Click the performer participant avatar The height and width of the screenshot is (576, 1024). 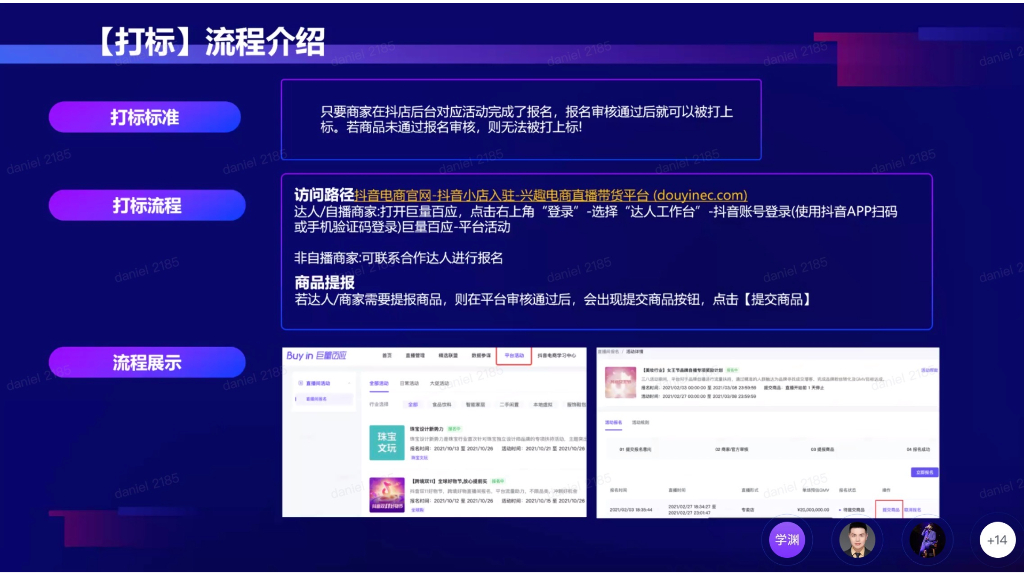pos(927,540)
